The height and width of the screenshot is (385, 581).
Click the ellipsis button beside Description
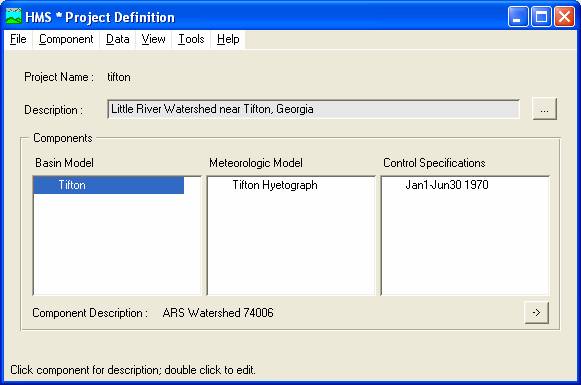click(544, 109)
